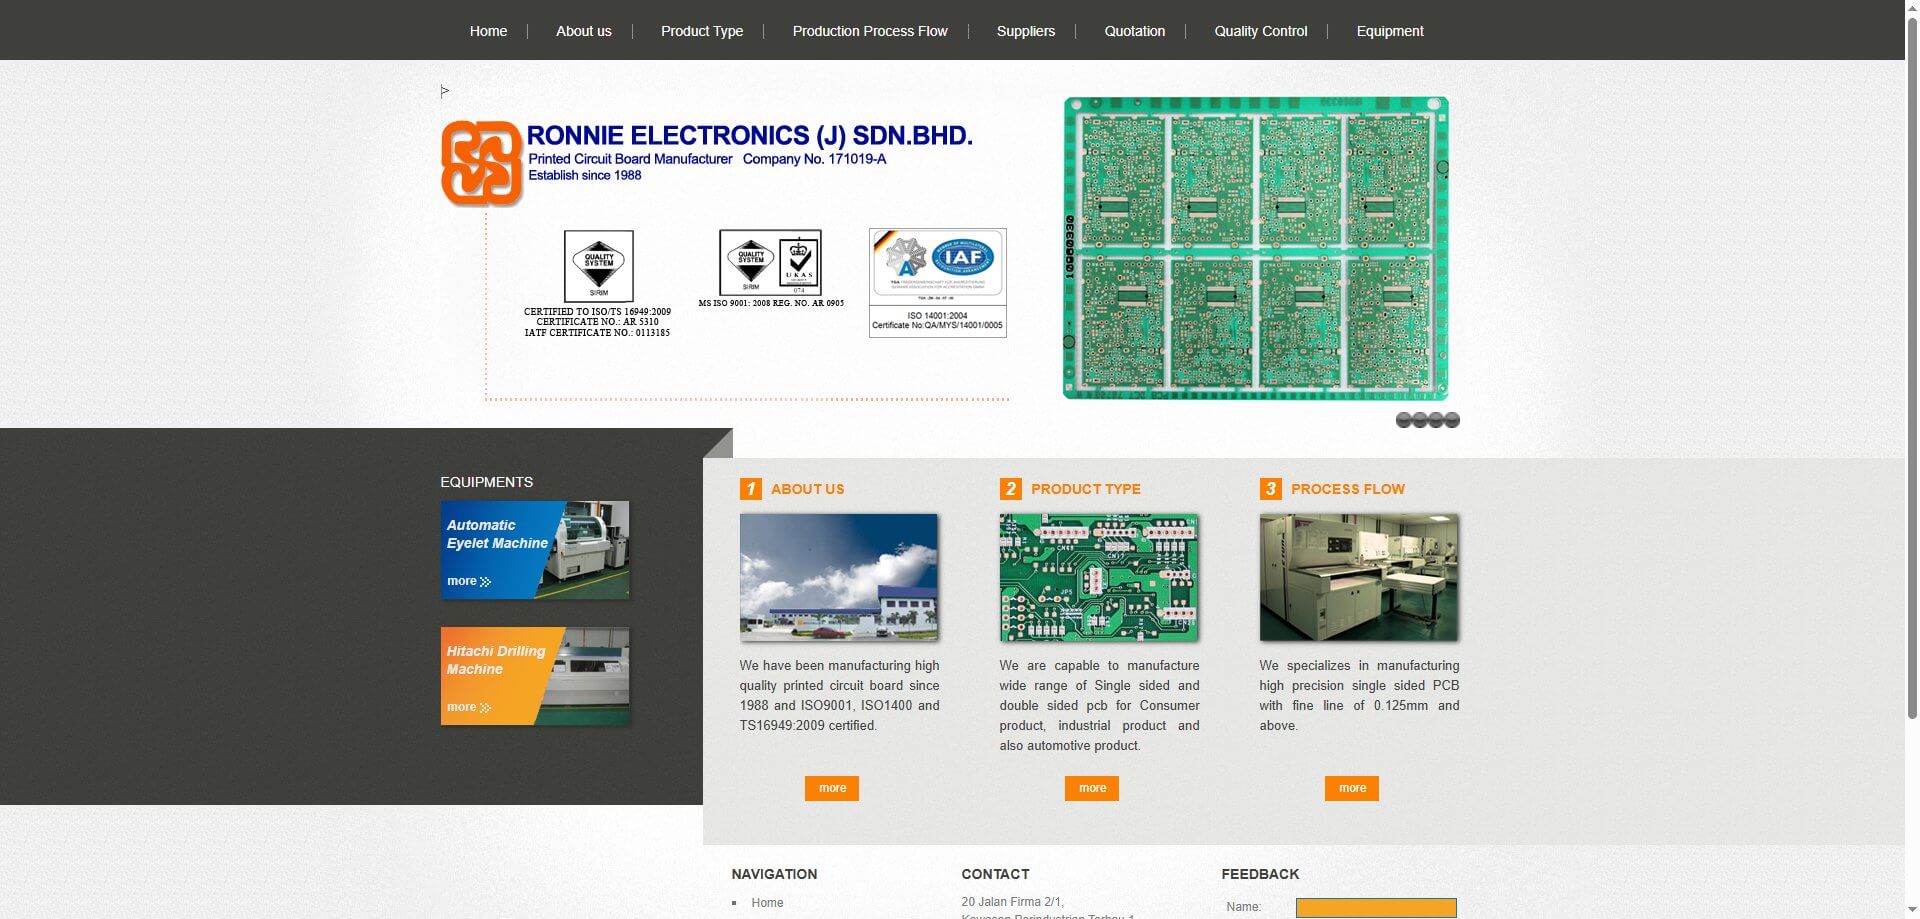Open the Suppliers menu item
Viewport: 1920px width, 919px height.
pos(1025,31)
